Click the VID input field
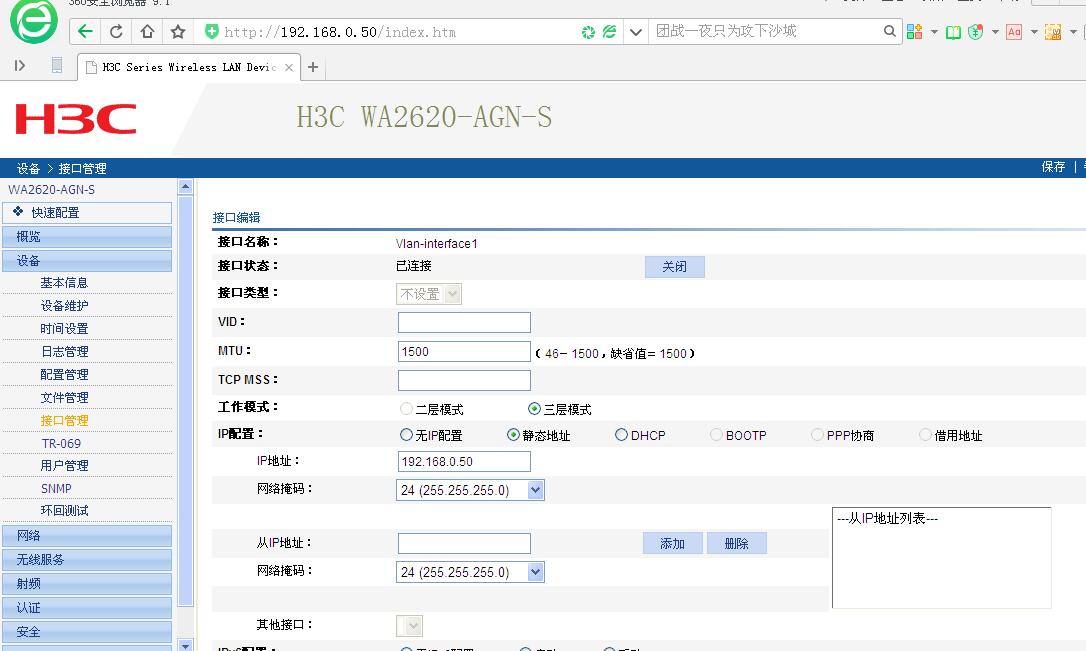The width and height of the screenshot is (1086, 651). click(464, 323)
